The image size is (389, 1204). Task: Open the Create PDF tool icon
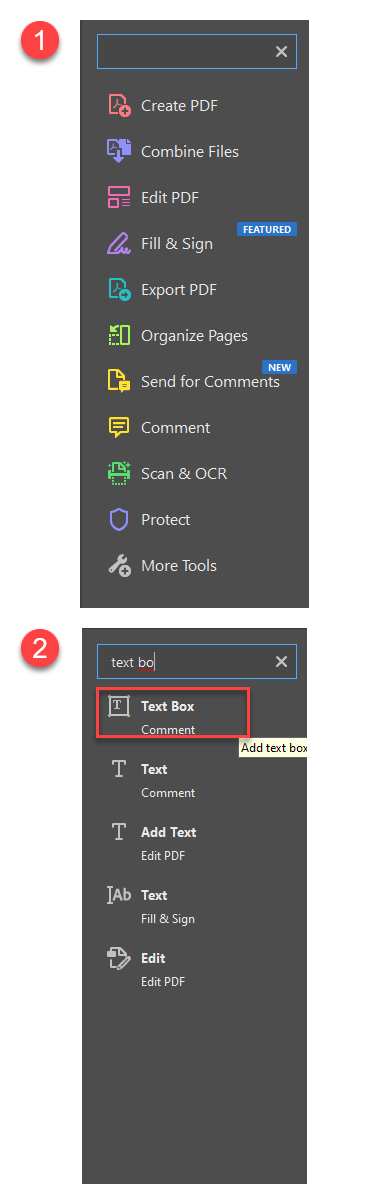(119, 106)
